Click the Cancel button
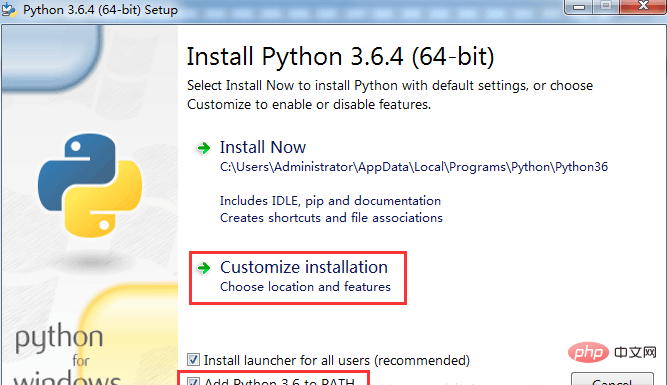This screenshot has width=667, height=385. [612, 379]
